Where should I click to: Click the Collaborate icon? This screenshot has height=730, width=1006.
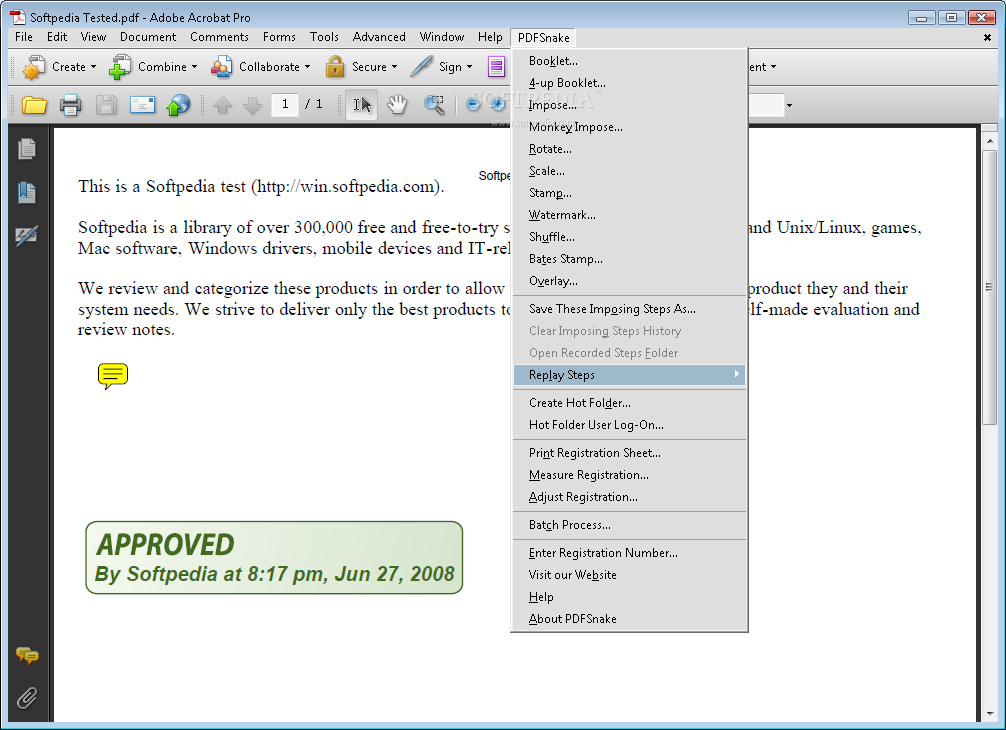(x=221, y=67)
